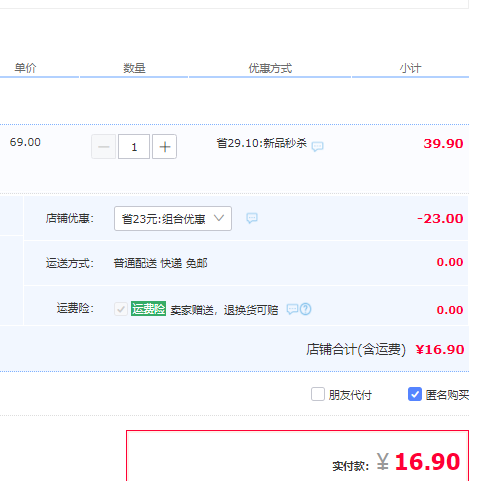Click comment icon beside 店铺优惠 dropdown
The image size is (499, 481).
coord(252,218)
